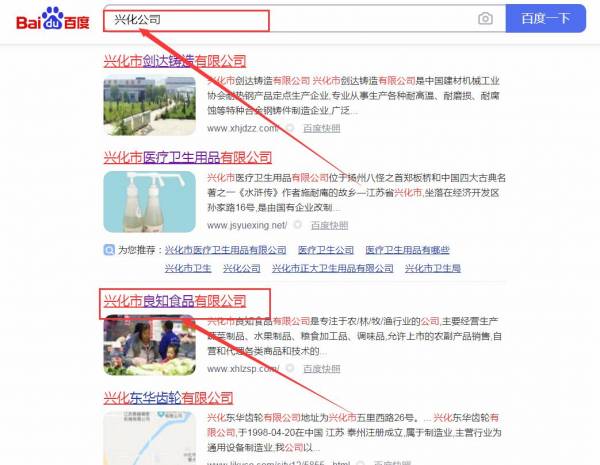Select recommended search 医疗卫生公司
The width and height of the screenshot is (600, 465).
(326, 250)
